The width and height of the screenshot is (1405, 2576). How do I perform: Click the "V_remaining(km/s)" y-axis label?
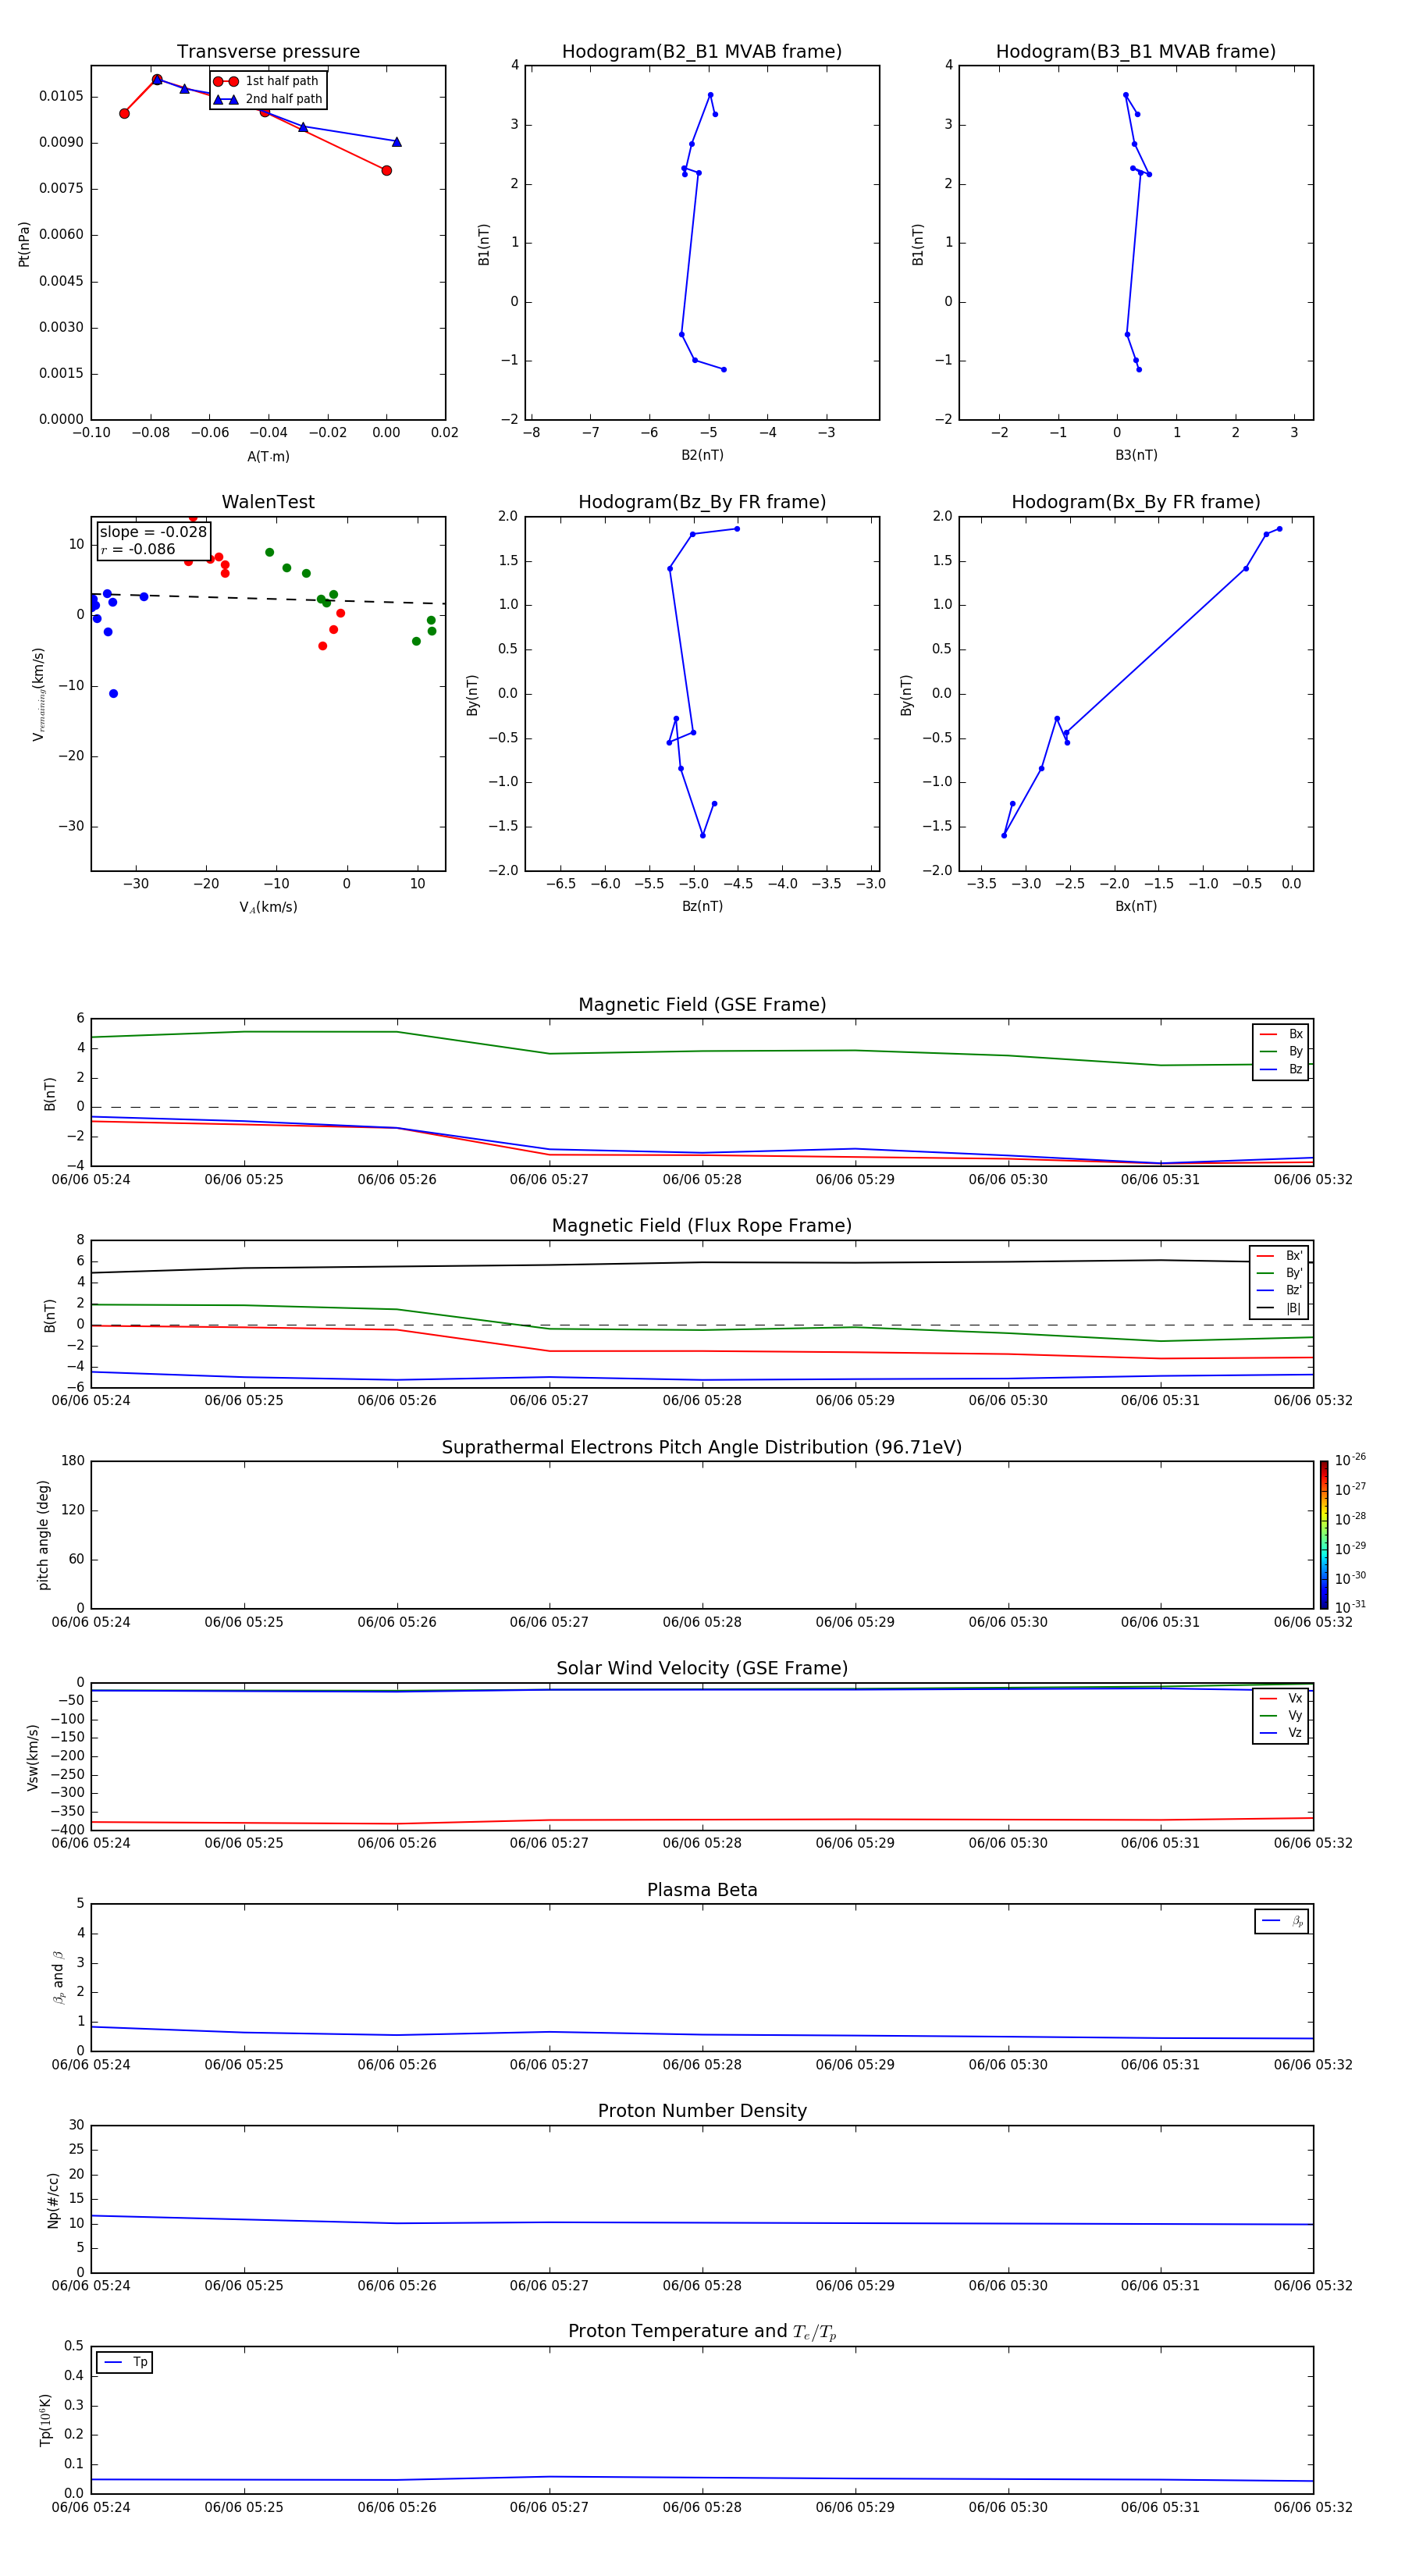(39, 694)
